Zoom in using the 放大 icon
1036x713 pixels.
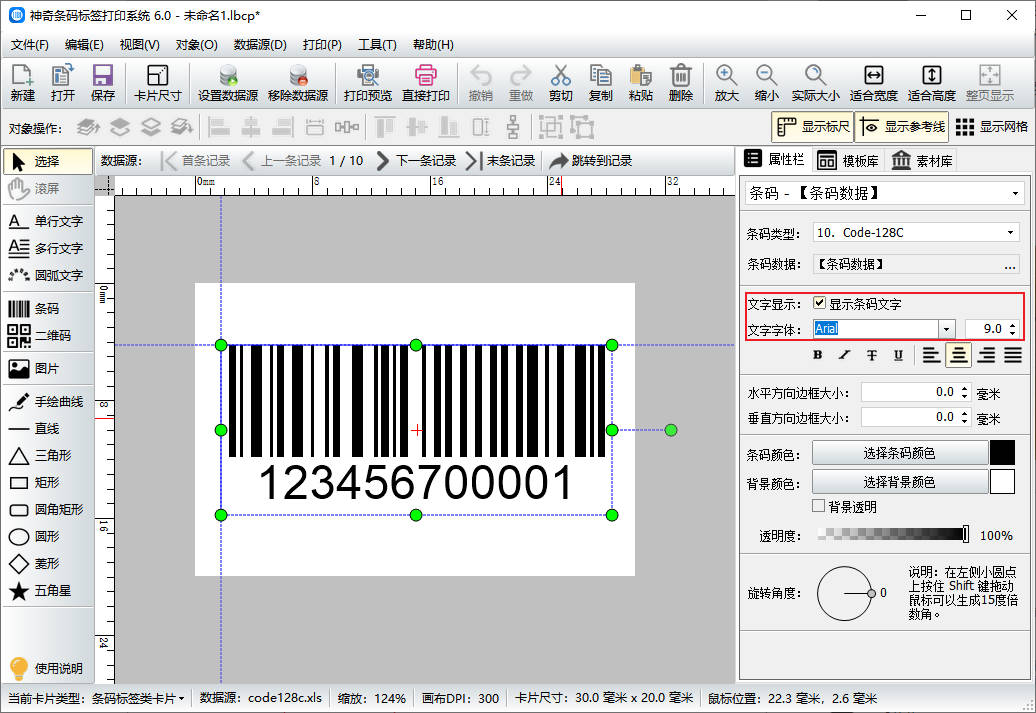(x=726, y=83)
